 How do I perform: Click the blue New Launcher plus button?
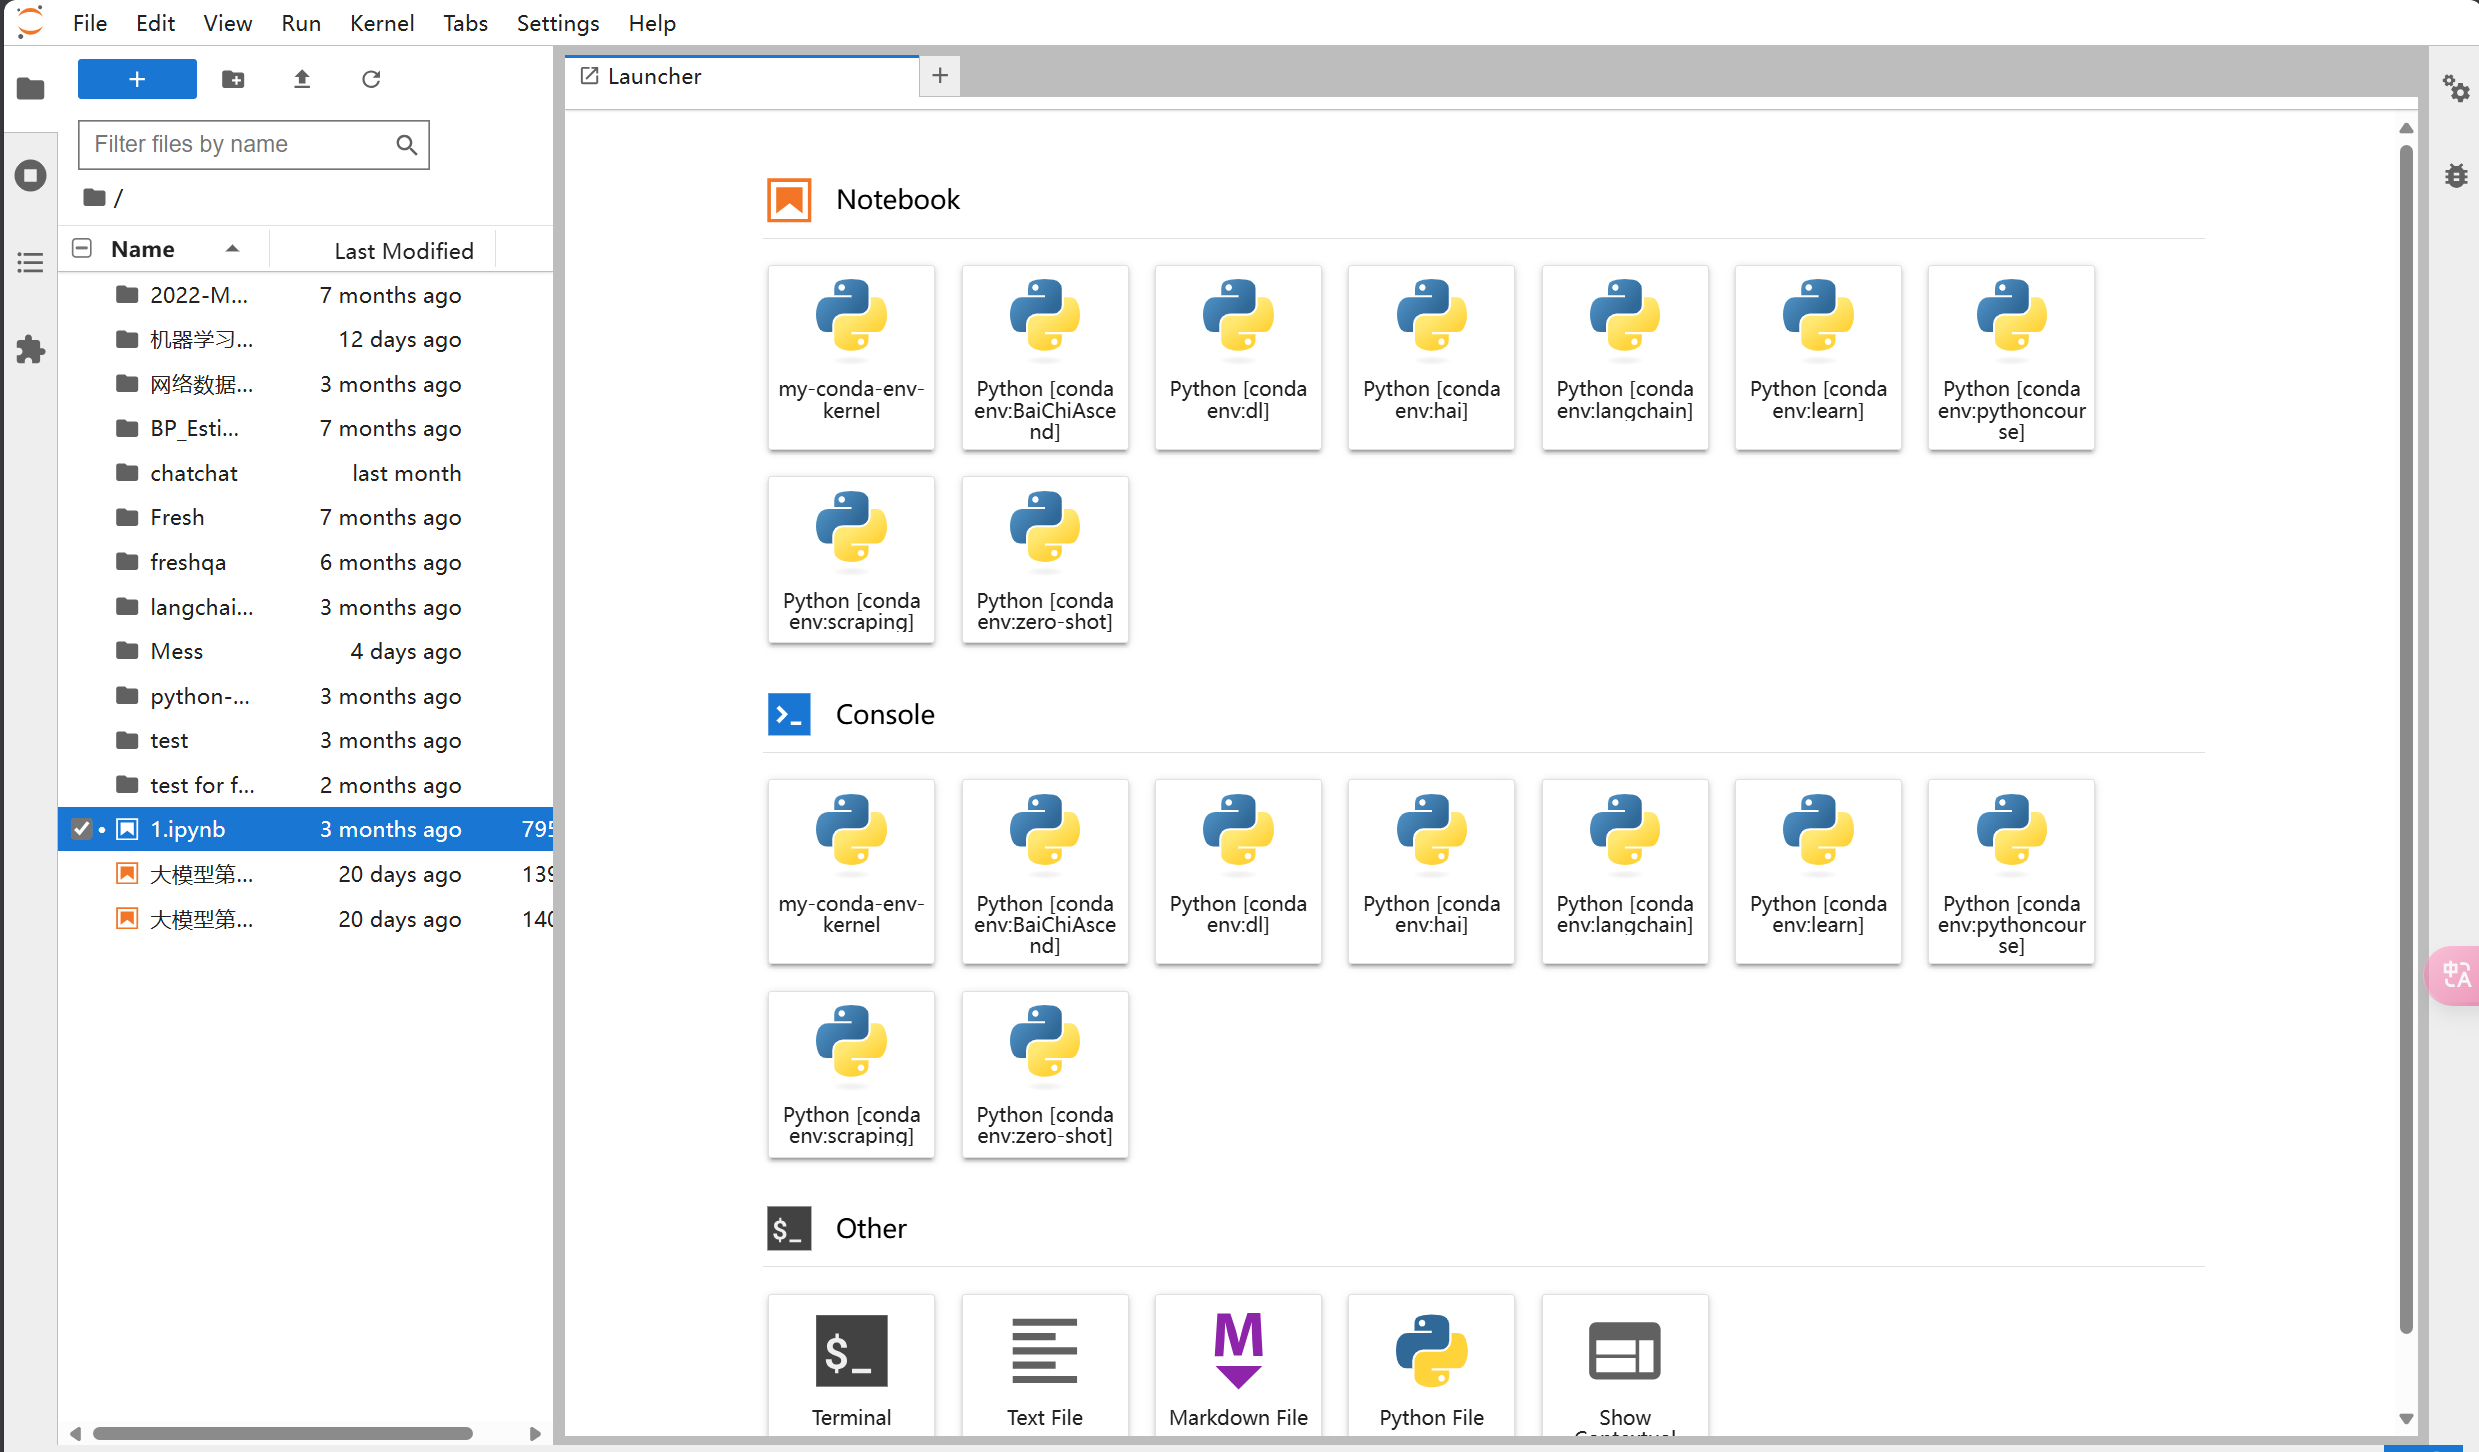click(x=137, y=79)
